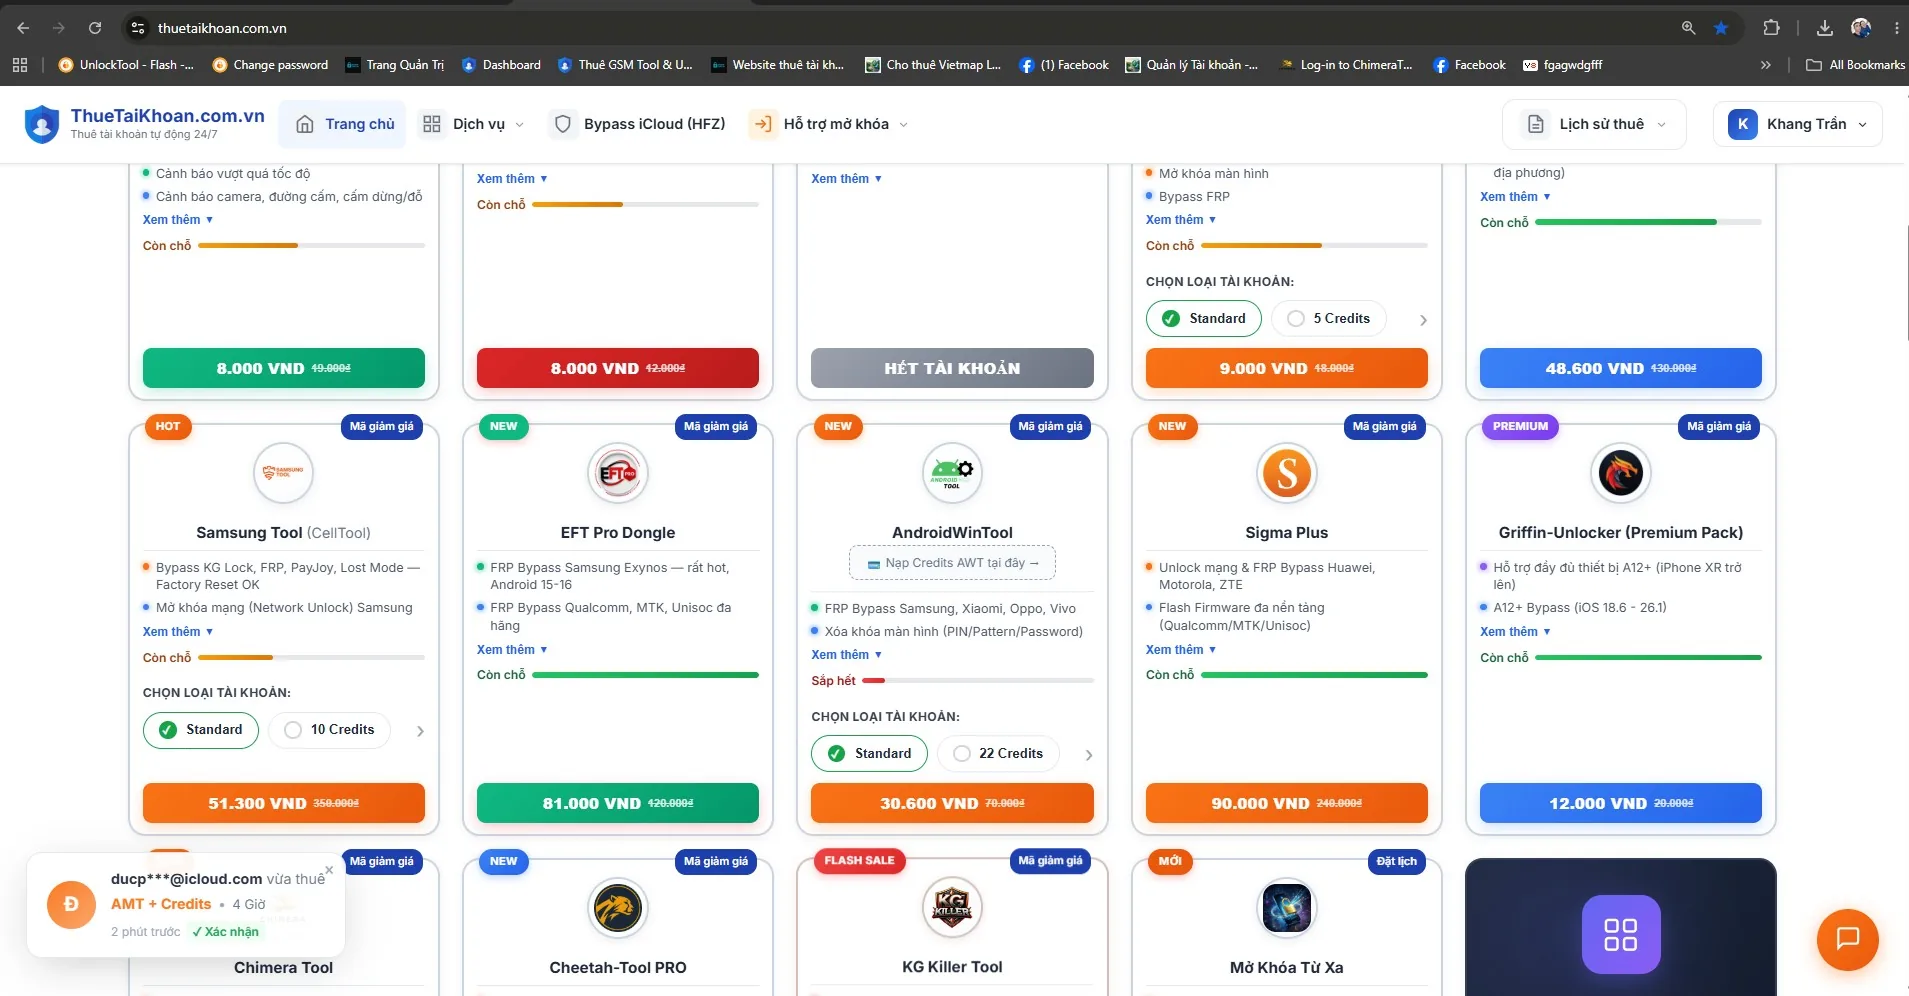1909x996 pixels.
Task: Expand Xem thêm under AndroidWinTool
Action: pyautogui.click(x=846, y=655)
